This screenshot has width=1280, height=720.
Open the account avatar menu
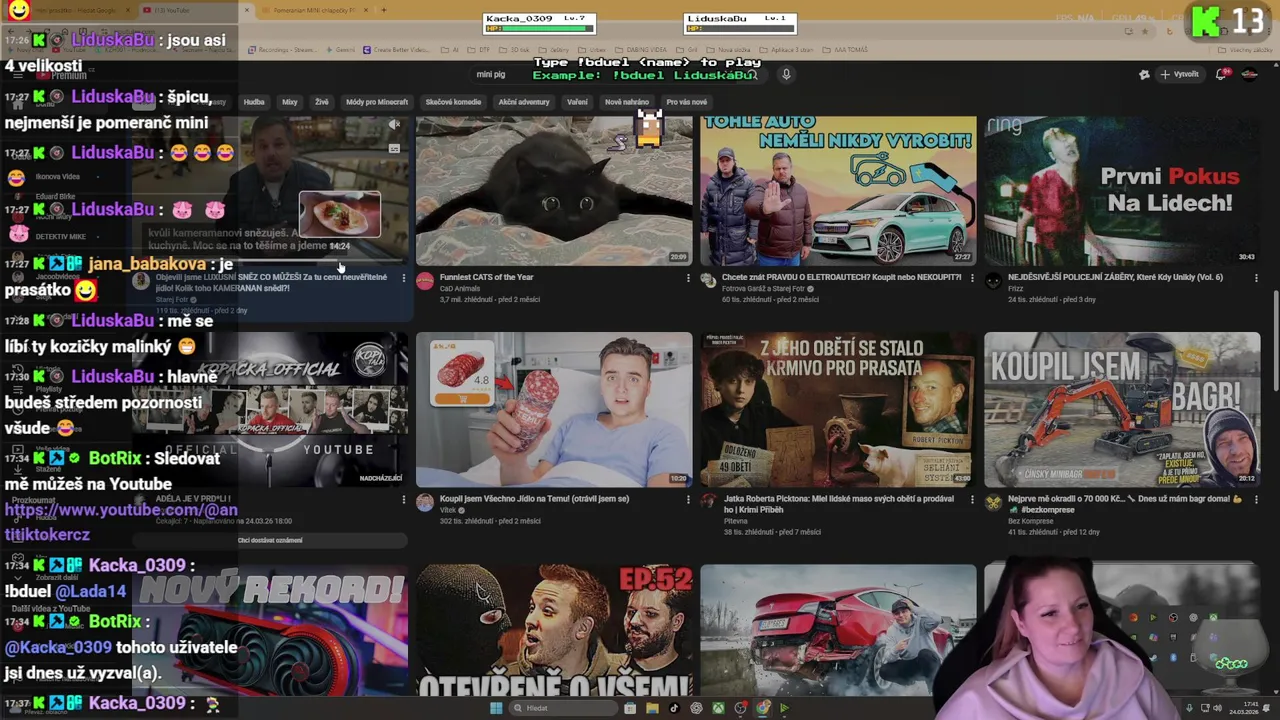click(x=1249, y=74)
